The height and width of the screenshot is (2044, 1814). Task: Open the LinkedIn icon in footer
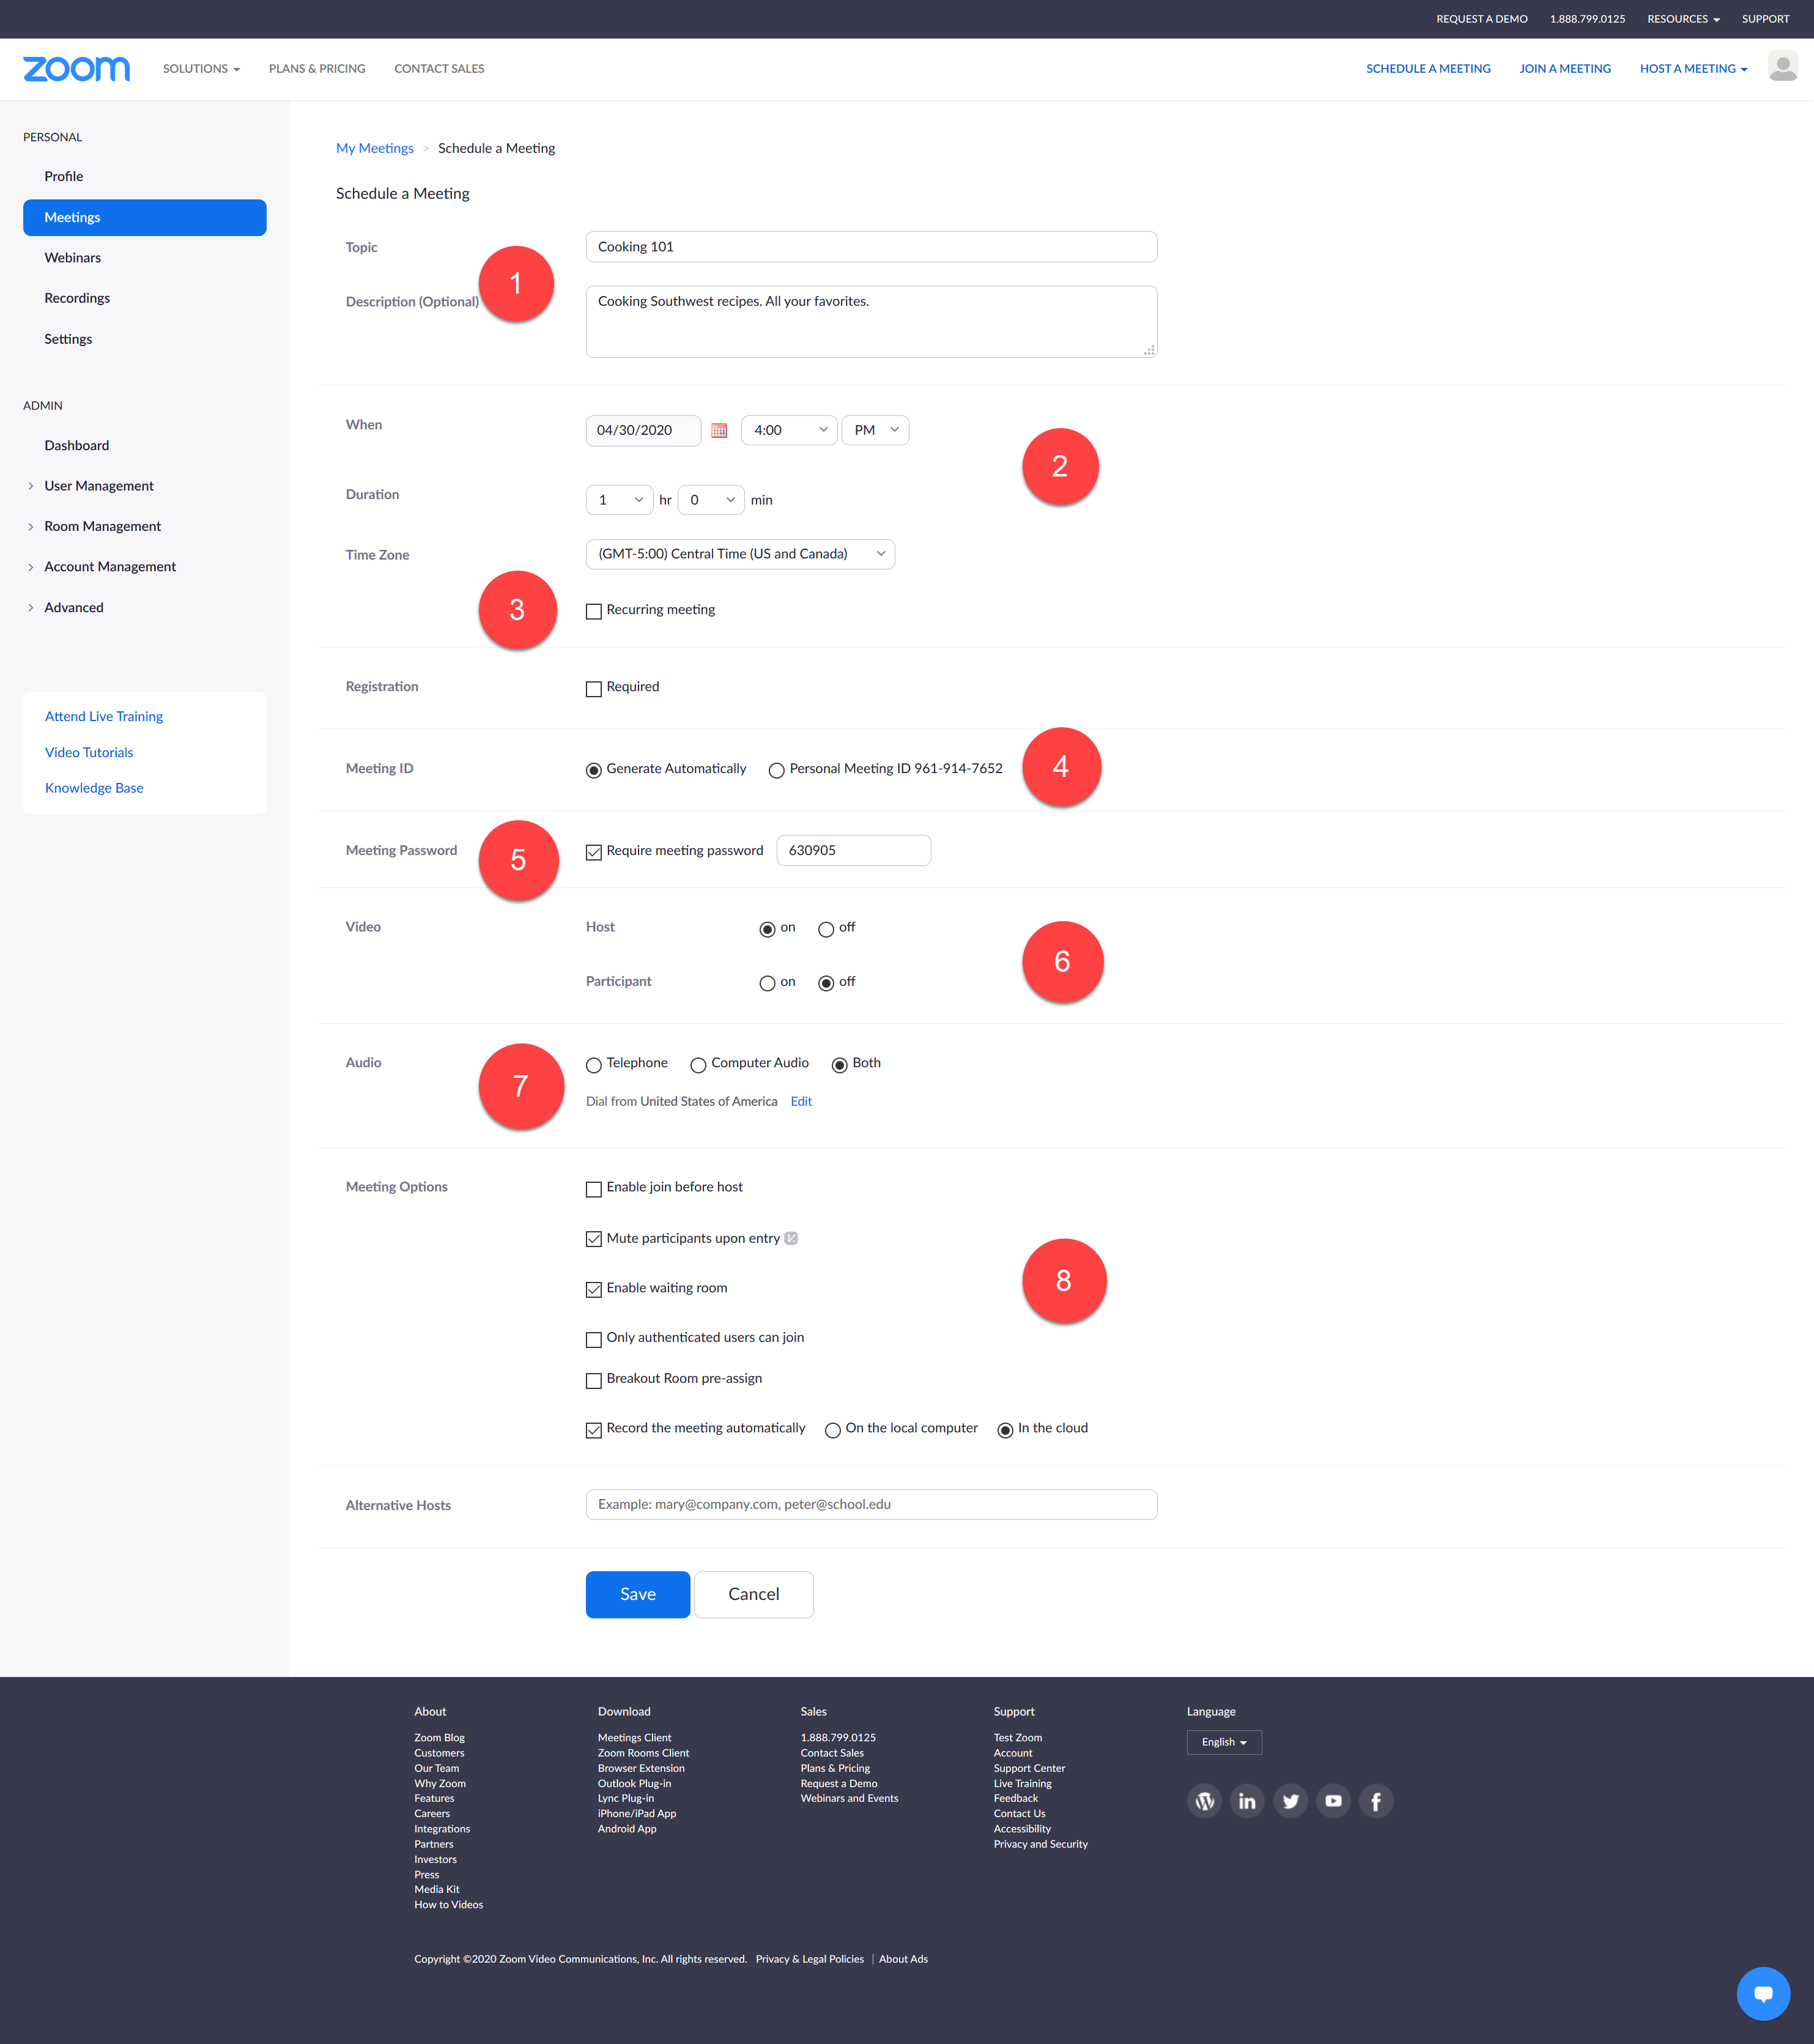pyautogui.click(x=1247, y=1801)
